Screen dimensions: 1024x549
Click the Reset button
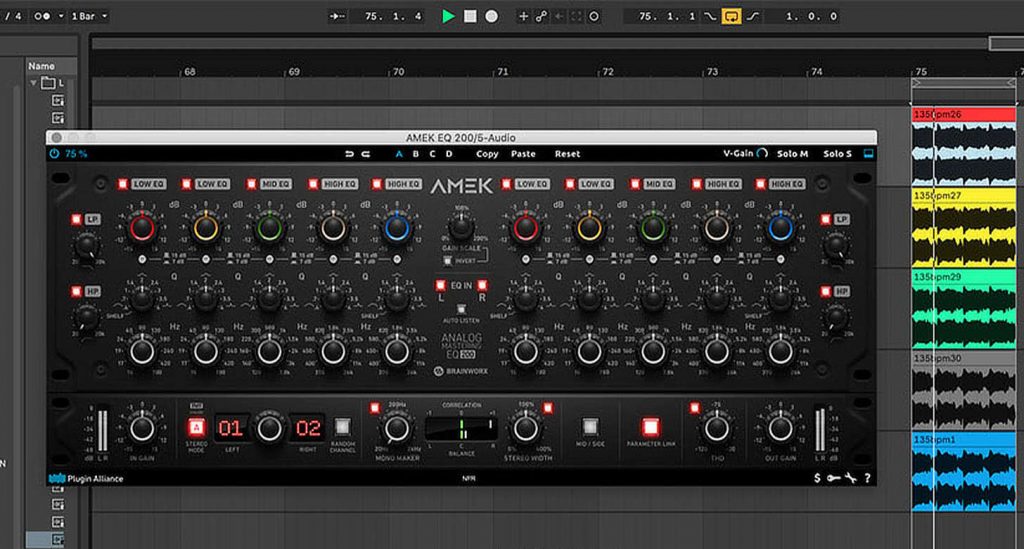coord(568,154)
